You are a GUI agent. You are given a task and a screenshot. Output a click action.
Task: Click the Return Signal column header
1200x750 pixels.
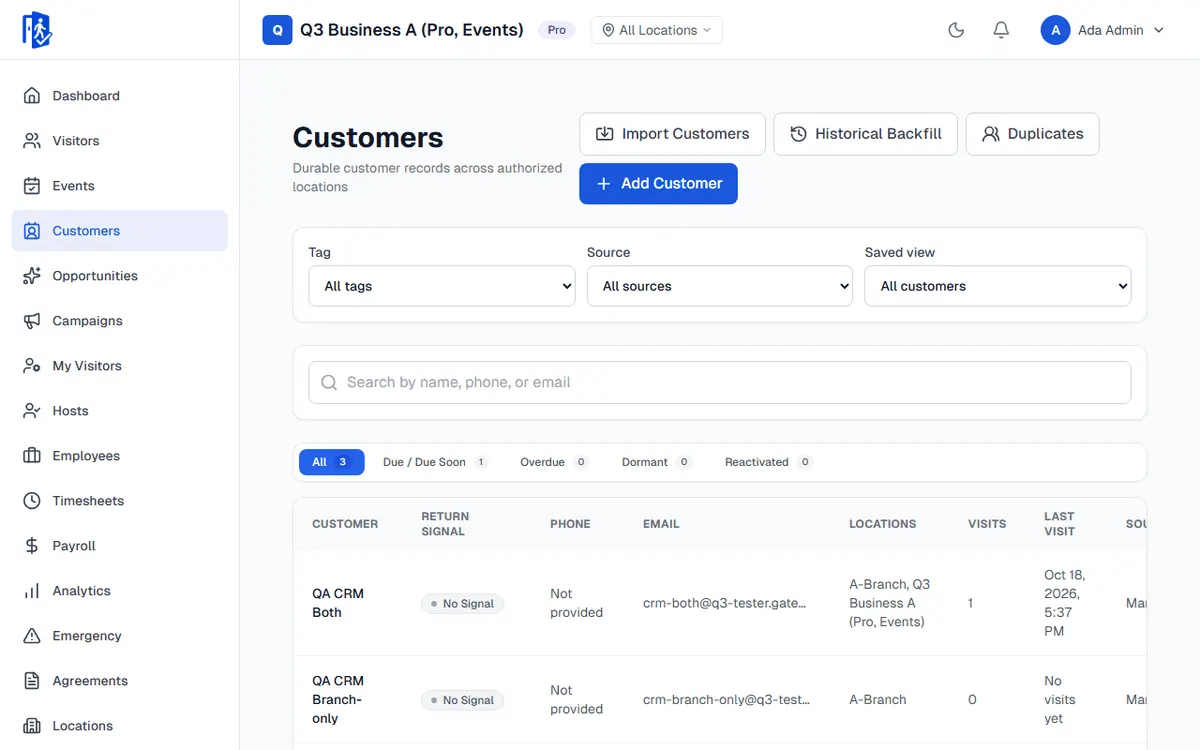click(445, 524)
